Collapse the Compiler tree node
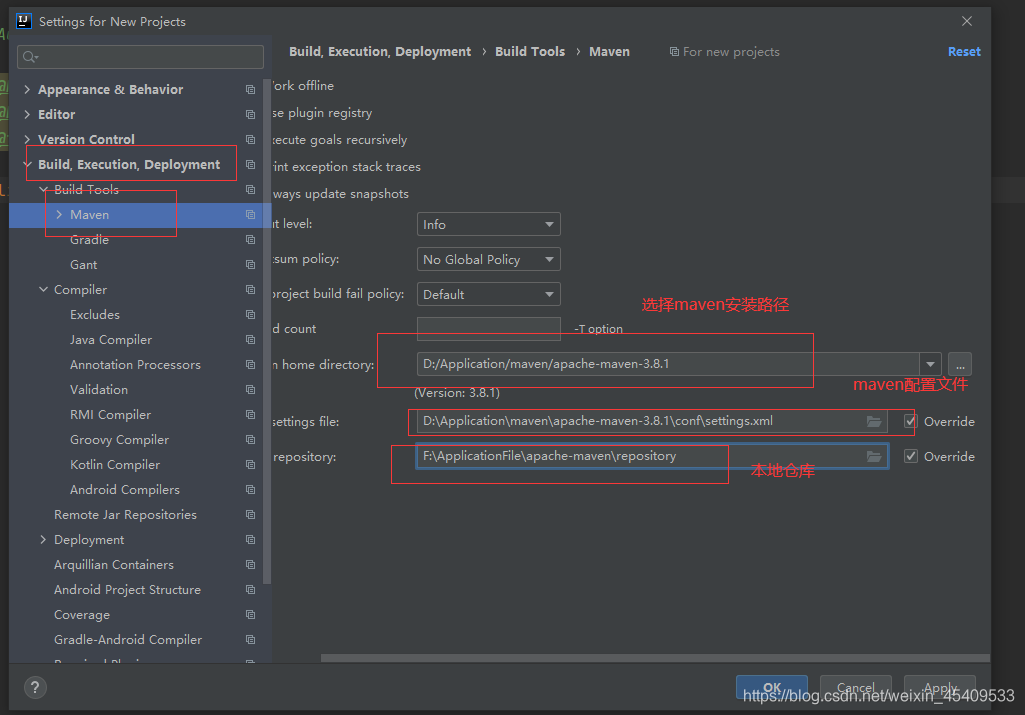 click(43, 290)
